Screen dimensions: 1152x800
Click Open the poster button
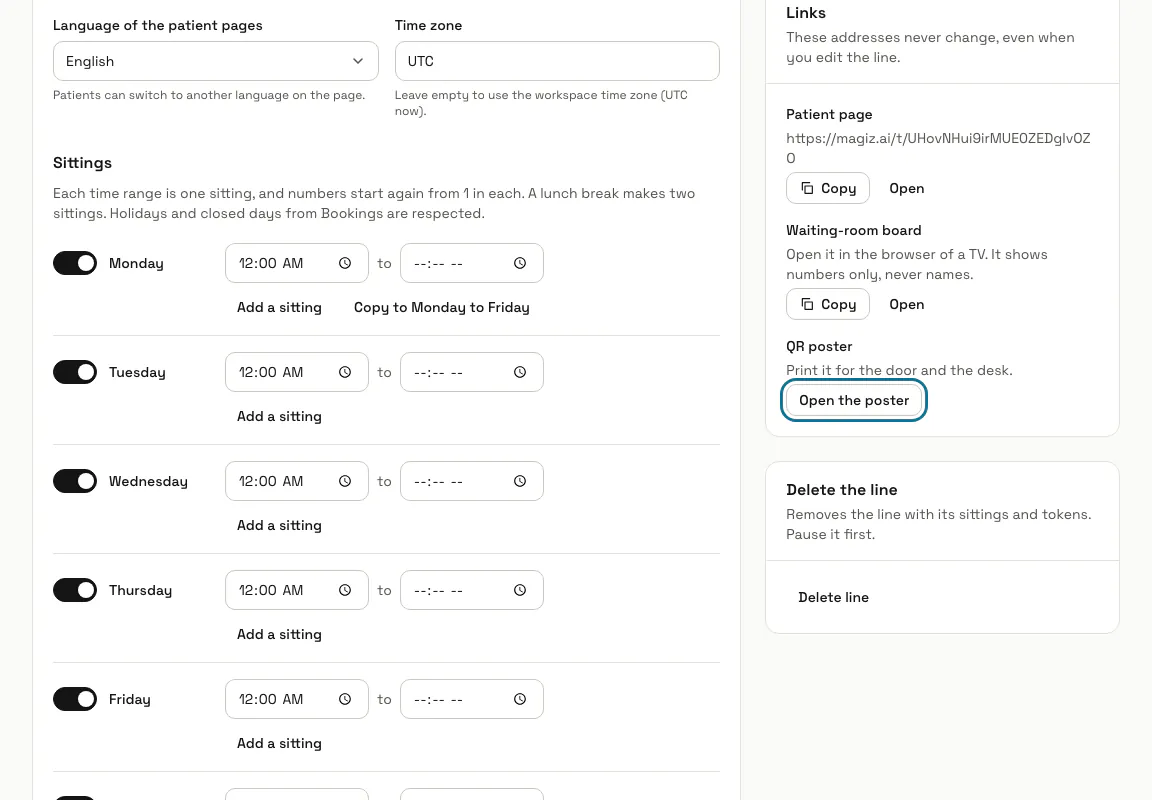coord(854,400)
